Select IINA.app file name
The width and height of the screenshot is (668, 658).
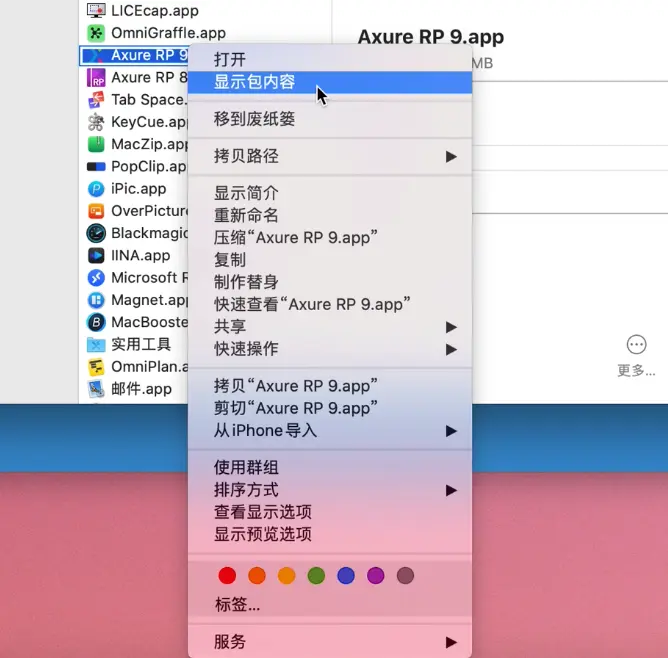141,256
